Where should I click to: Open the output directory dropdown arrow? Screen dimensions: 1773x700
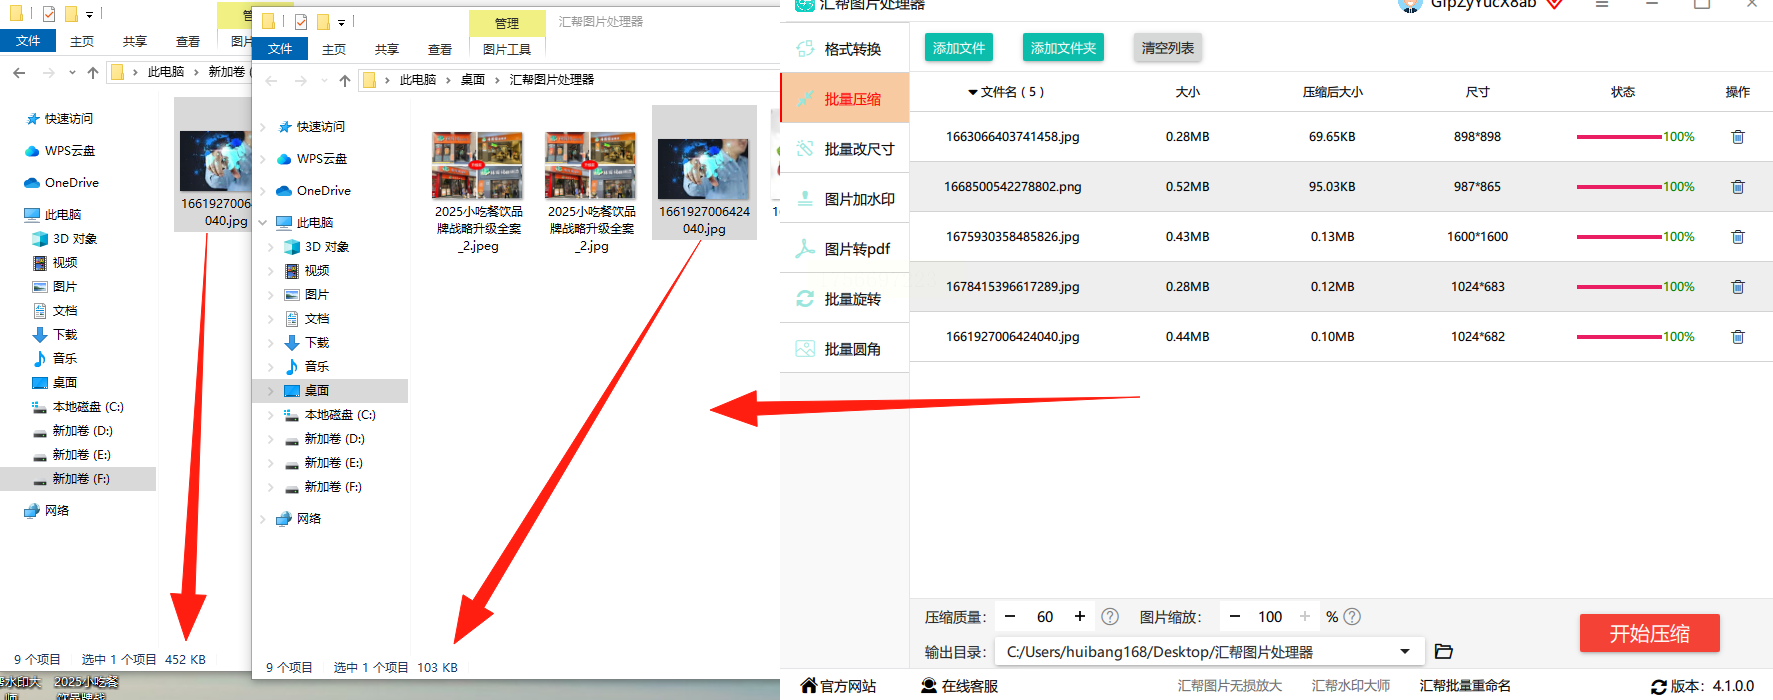pyautogui.click(x=1405, y=652)
